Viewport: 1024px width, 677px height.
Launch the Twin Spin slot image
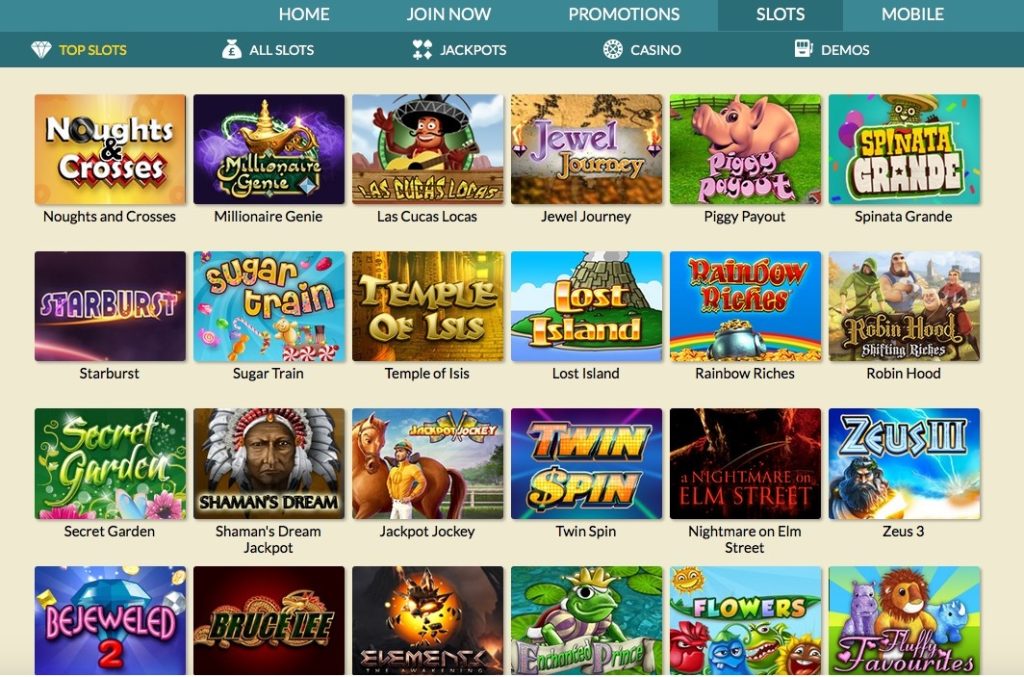coord(586,464)
